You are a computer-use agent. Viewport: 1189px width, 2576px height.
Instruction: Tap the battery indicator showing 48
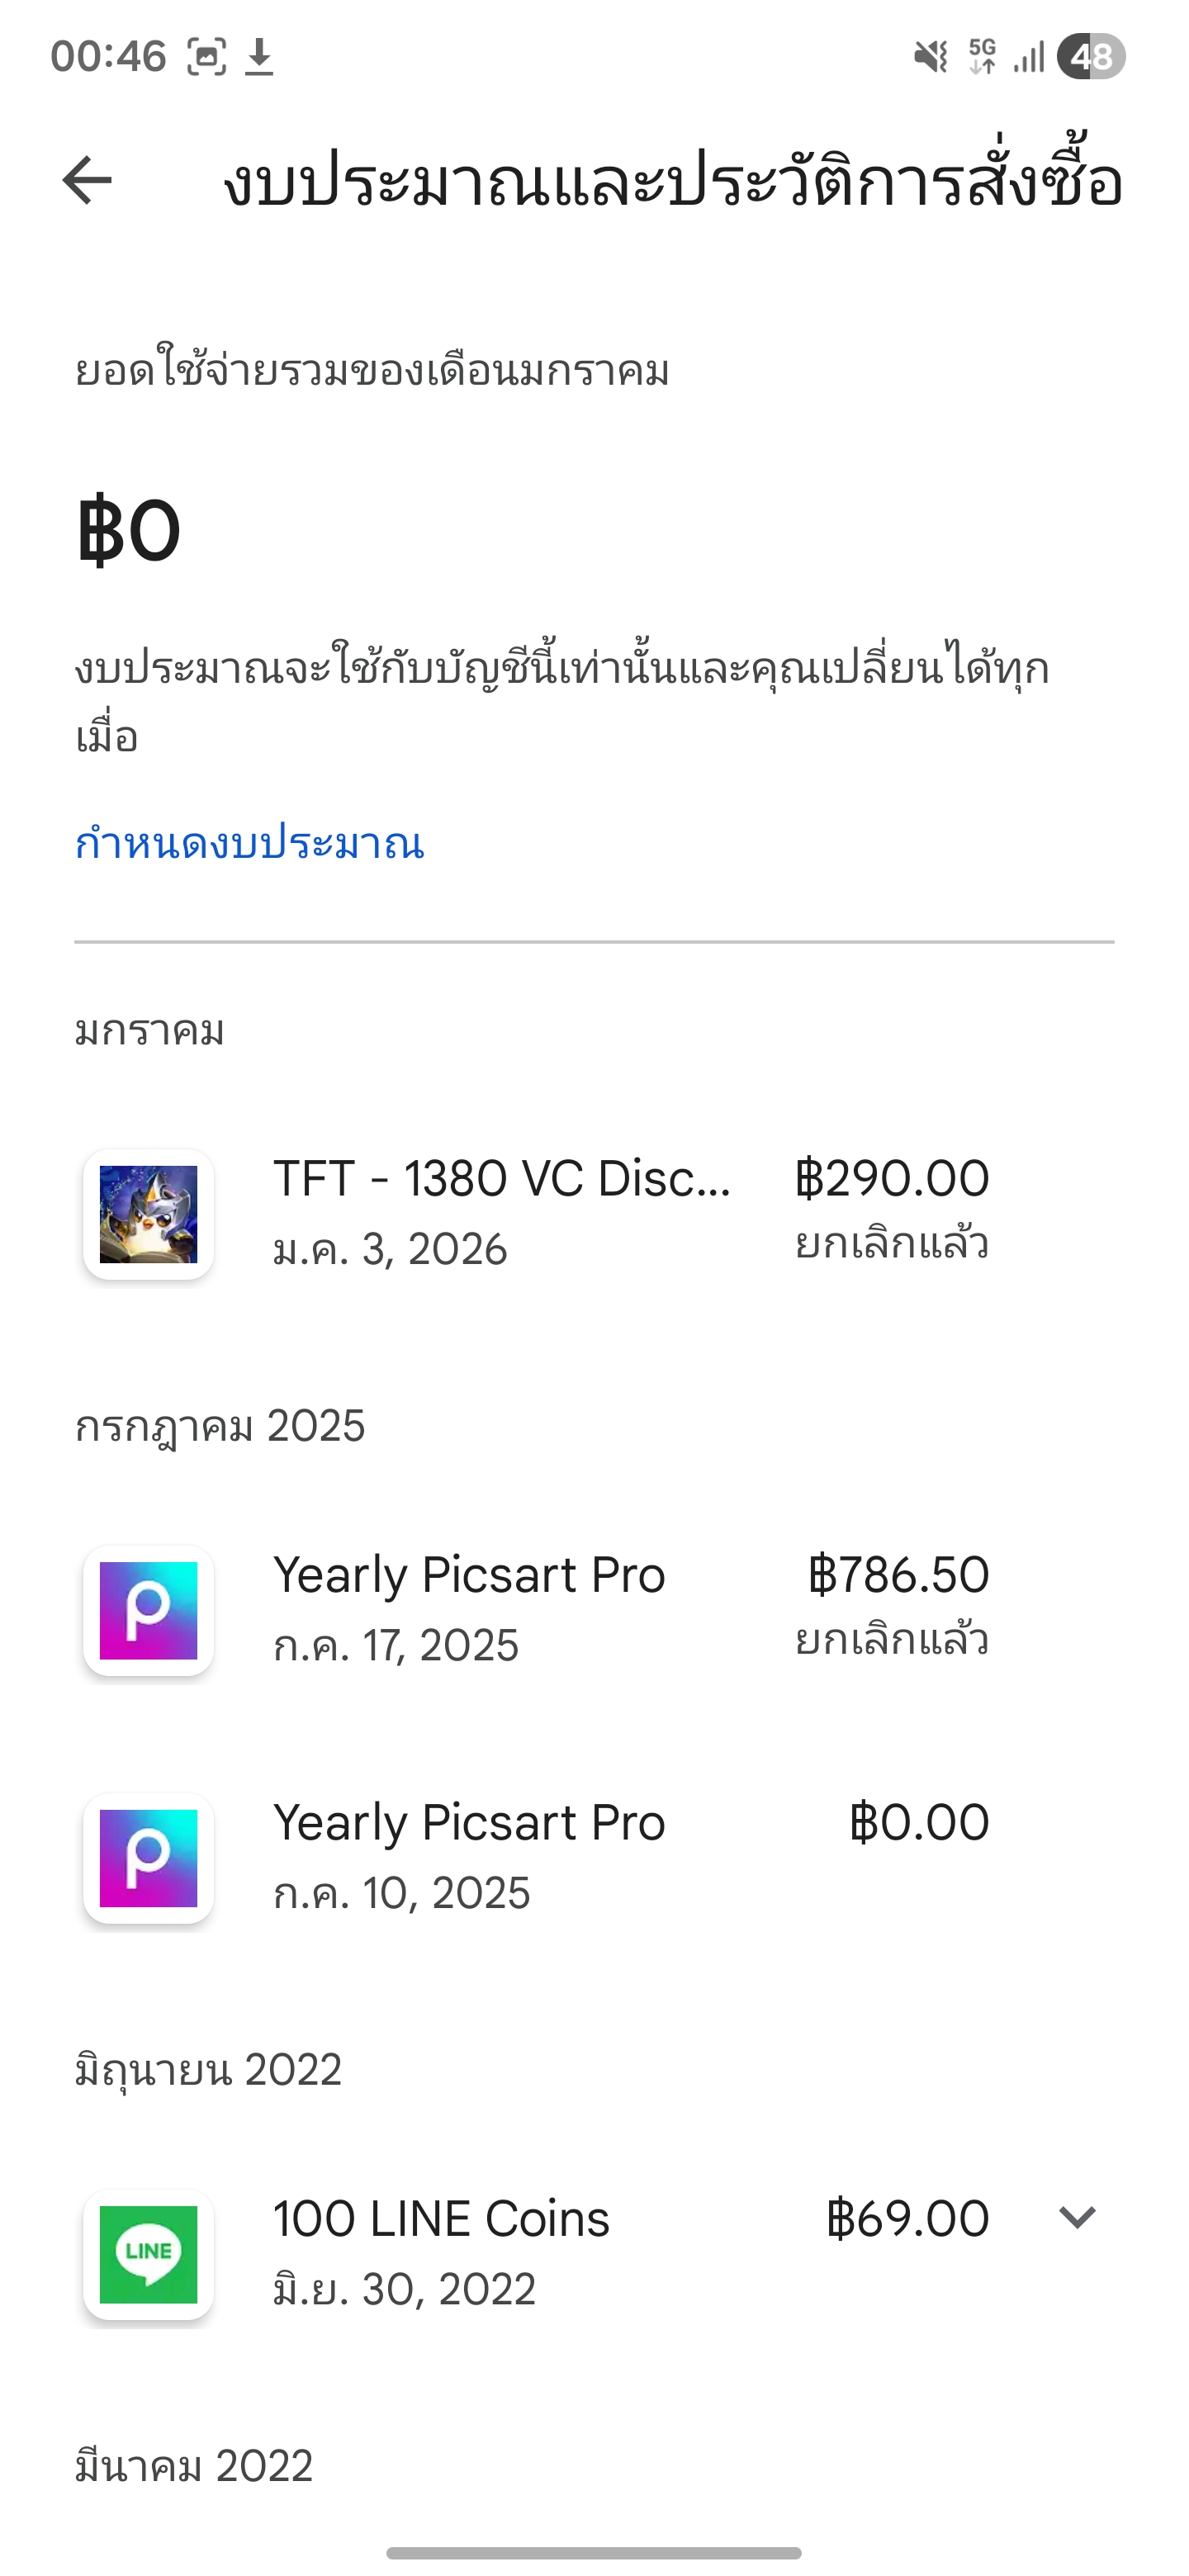[x=1091, y=56]
